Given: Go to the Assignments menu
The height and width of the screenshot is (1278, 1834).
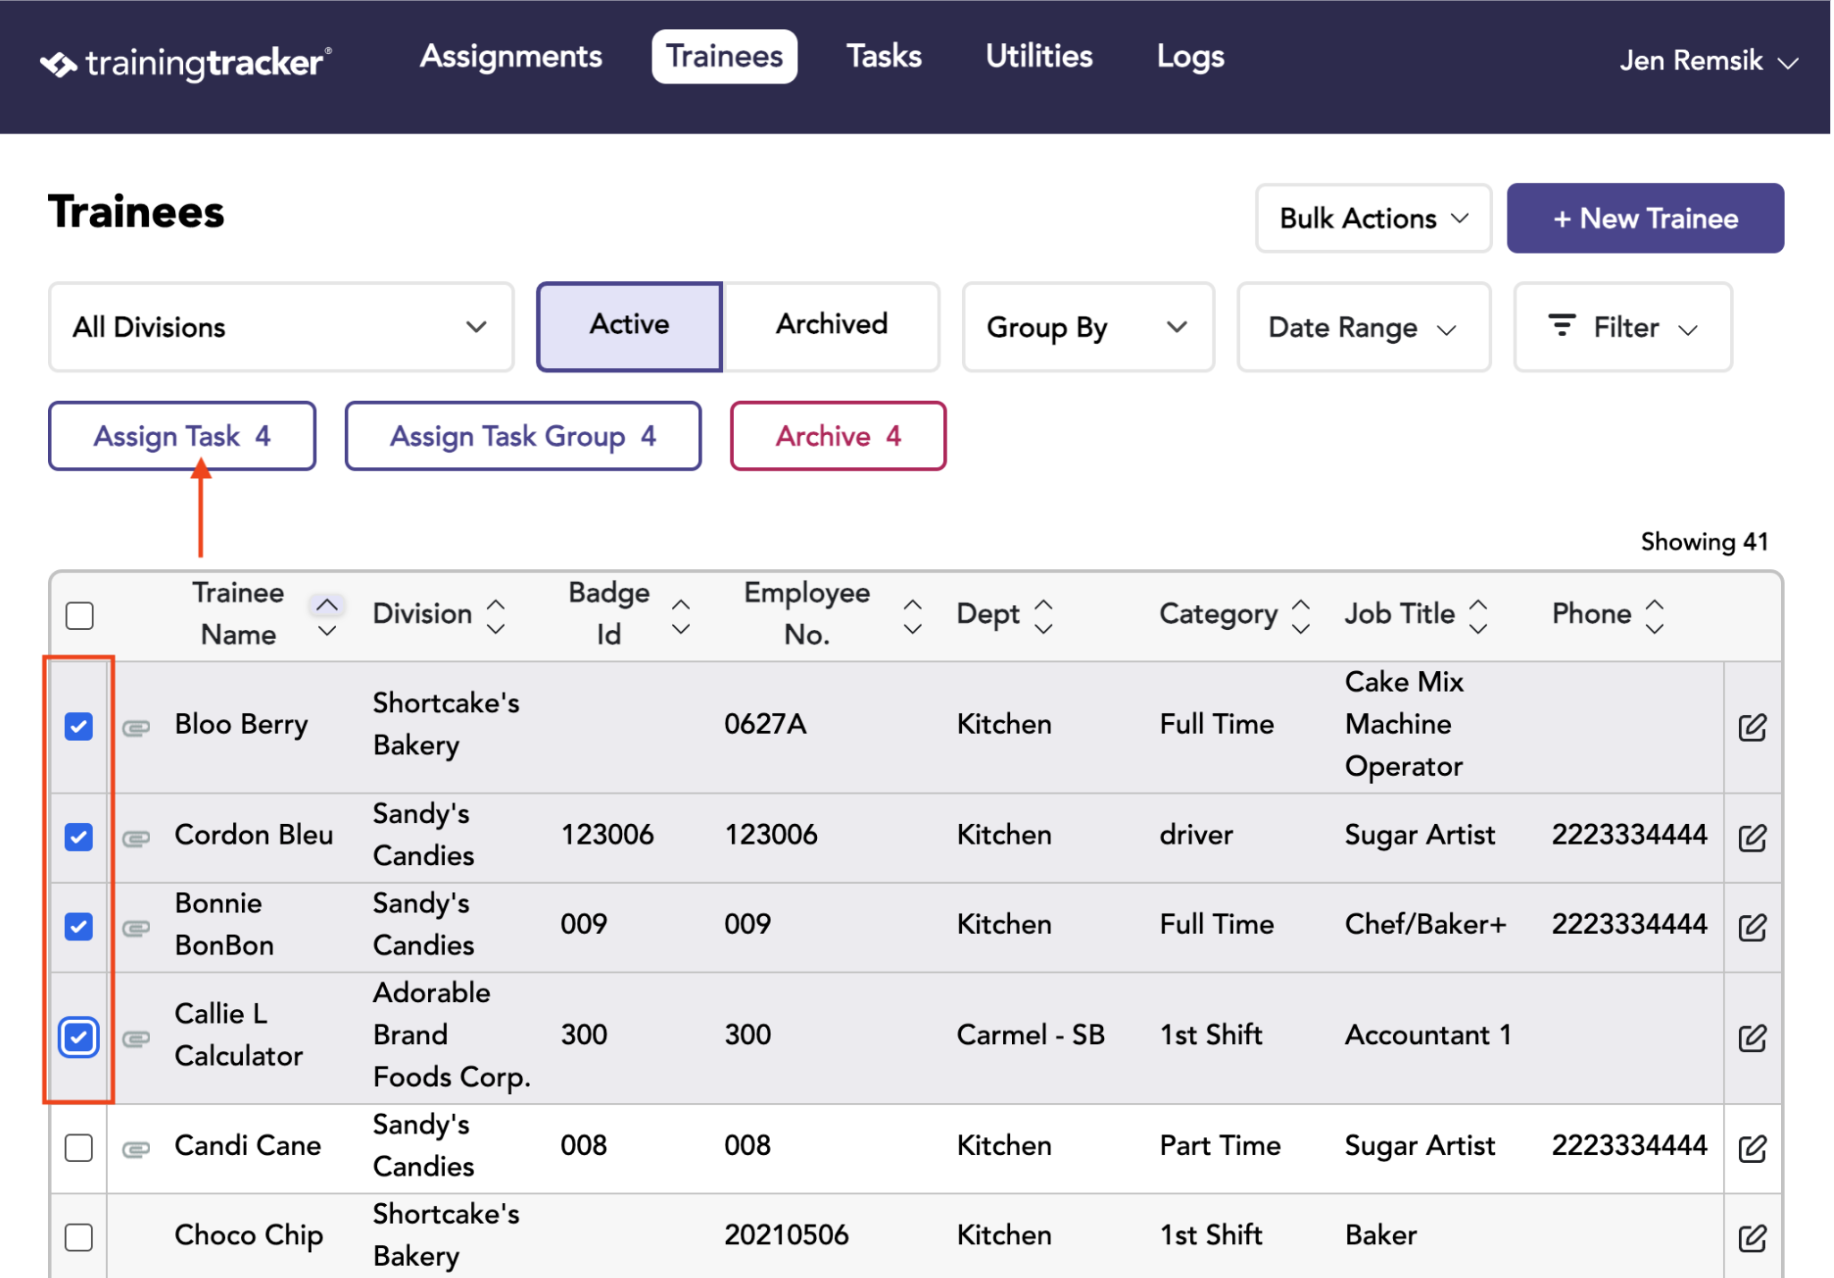Looking at the screenshot, I should (x=511, y=56).
